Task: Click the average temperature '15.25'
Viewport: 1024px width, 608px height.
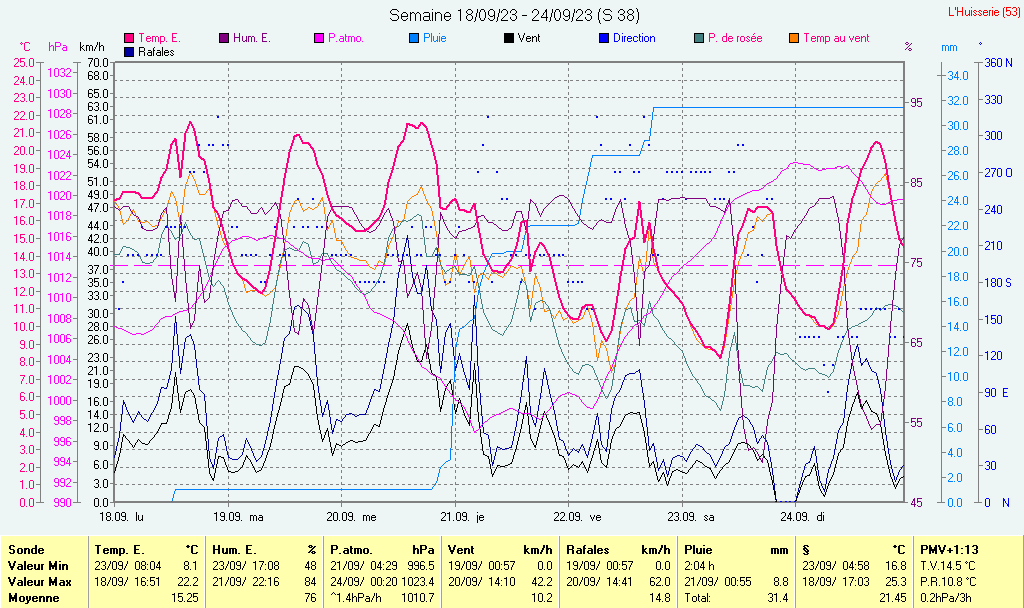Action: pos(185,598)
